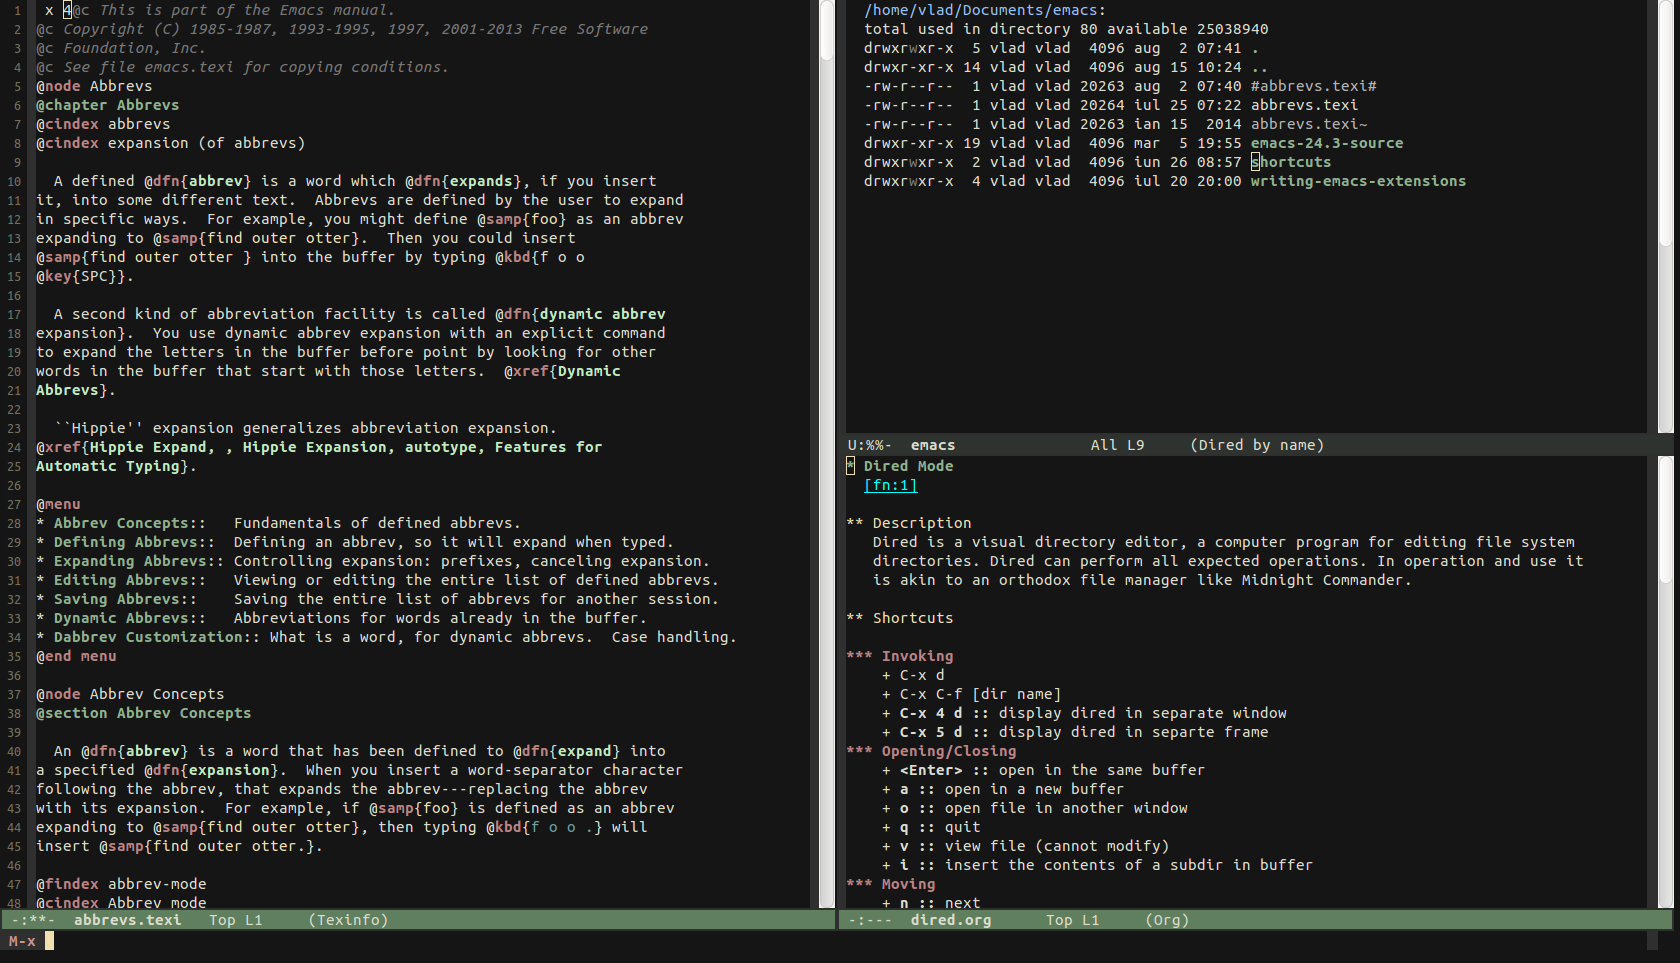The width and height of the screenshot is (1680, 963).
Task: Click 'Top L1' position in abbrevs.texi mode line
Action: click(235, 920)
